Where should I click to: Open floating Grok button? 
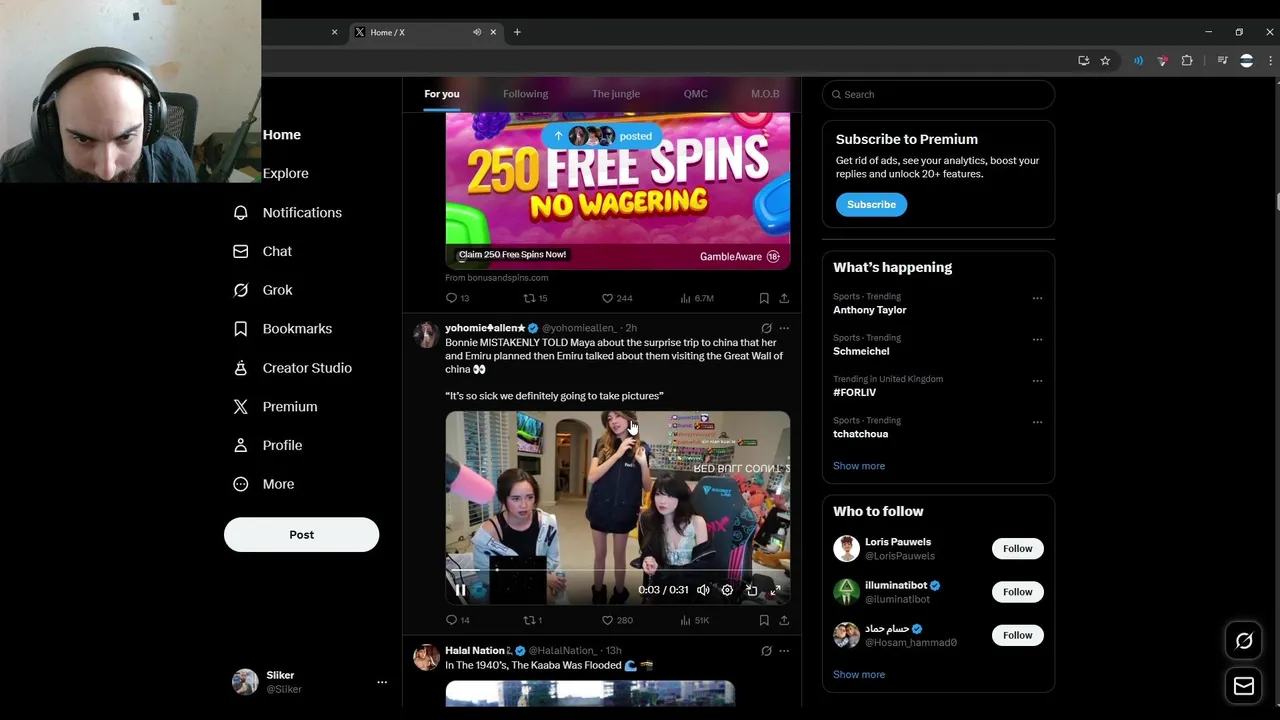(1244, 641)
